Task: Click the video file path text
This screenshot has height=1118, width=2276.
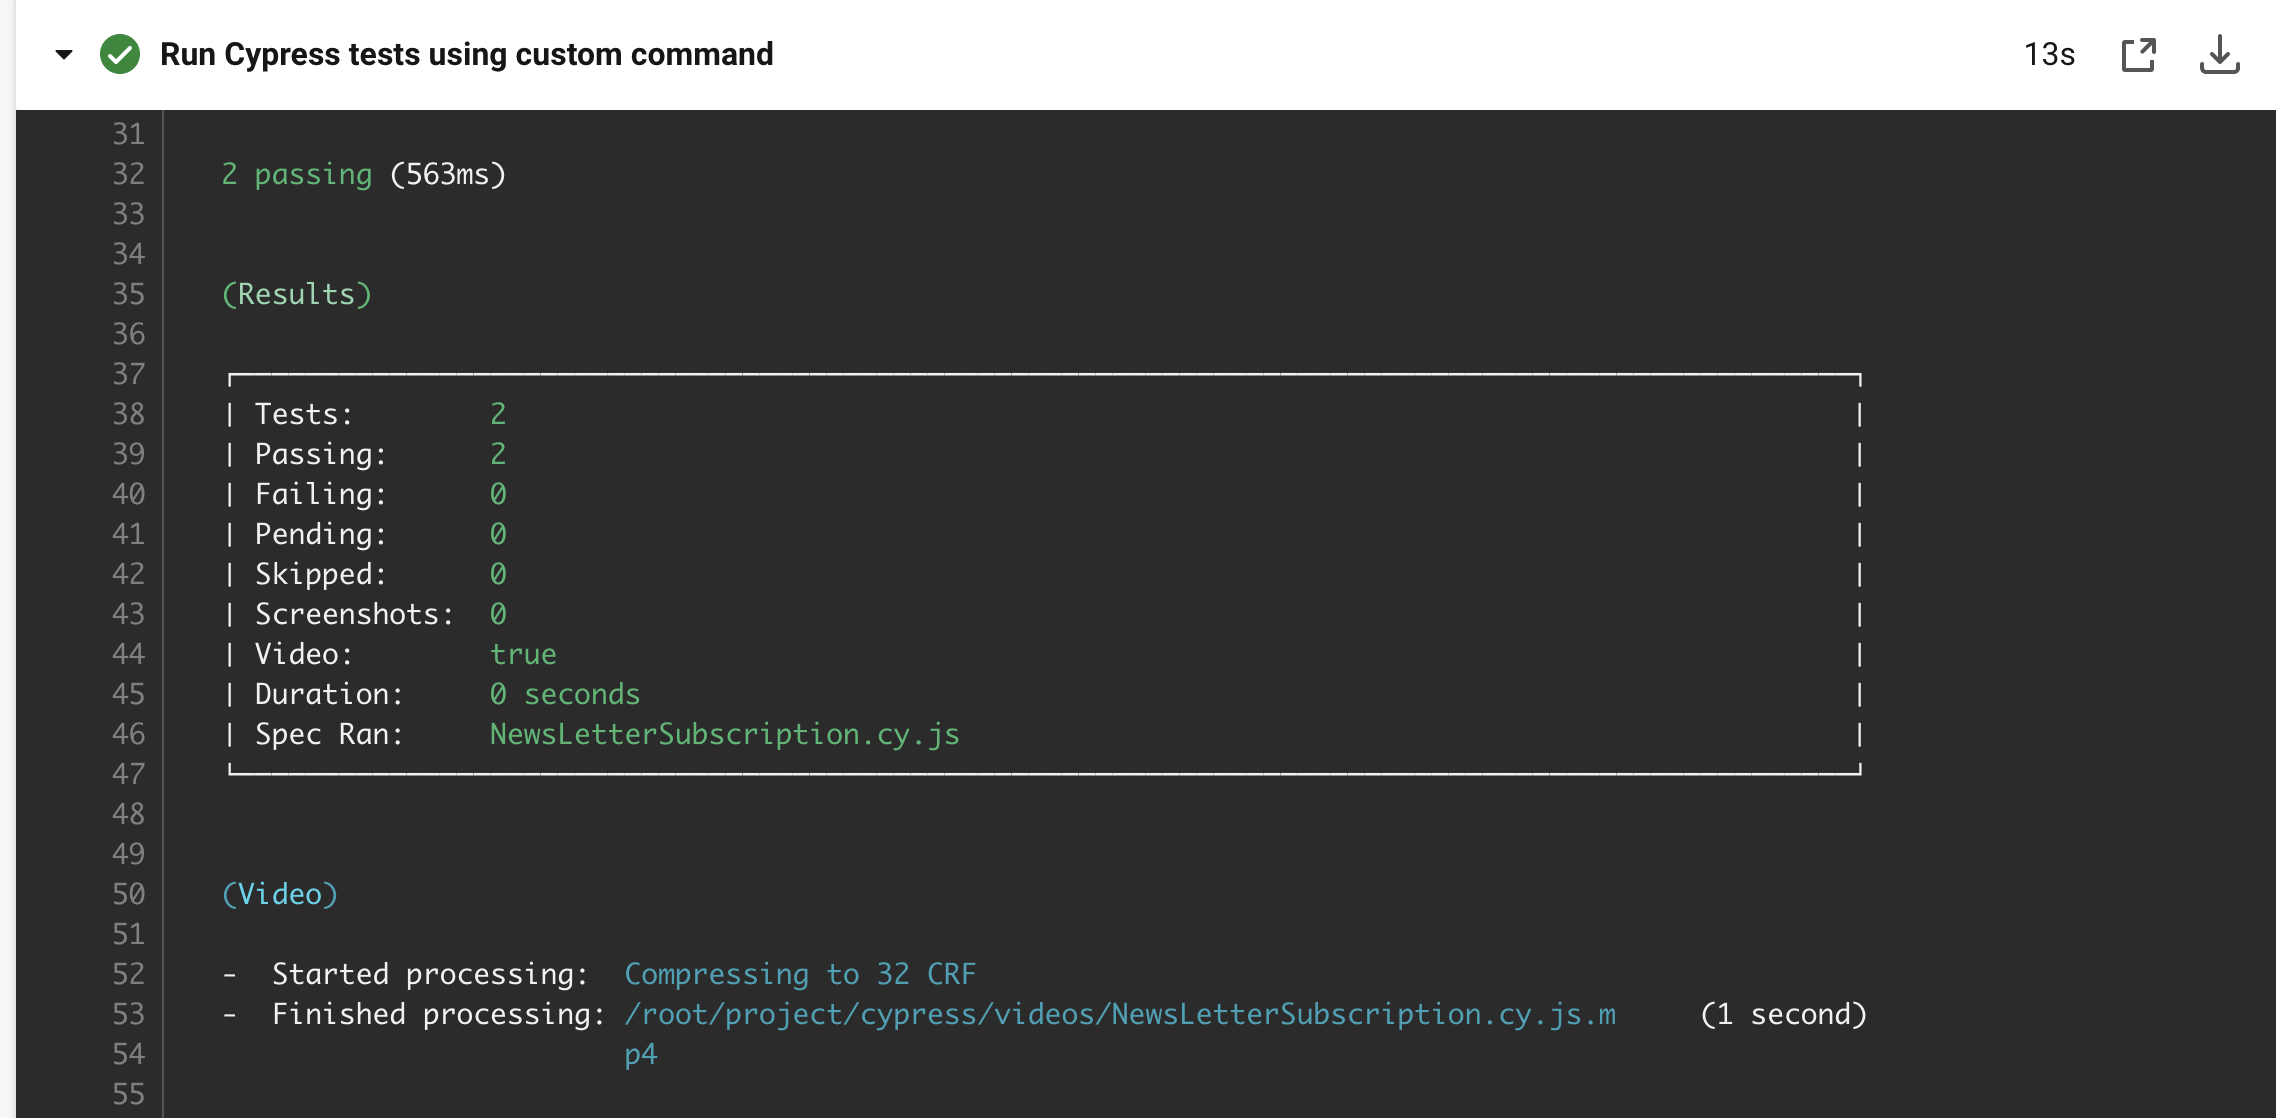Action: (1120, 1014)
